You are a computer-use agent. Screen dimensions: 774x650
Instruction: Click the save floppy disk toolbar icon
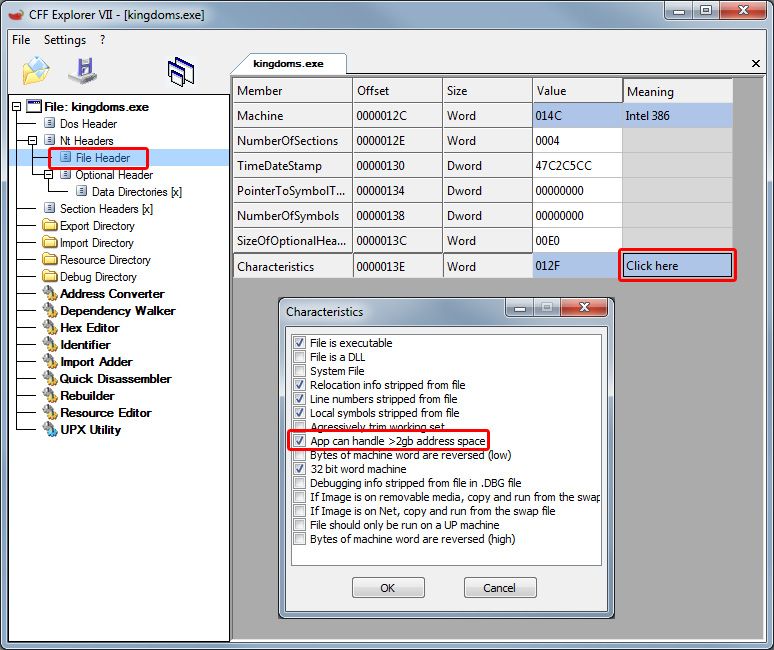pos(82,71)
